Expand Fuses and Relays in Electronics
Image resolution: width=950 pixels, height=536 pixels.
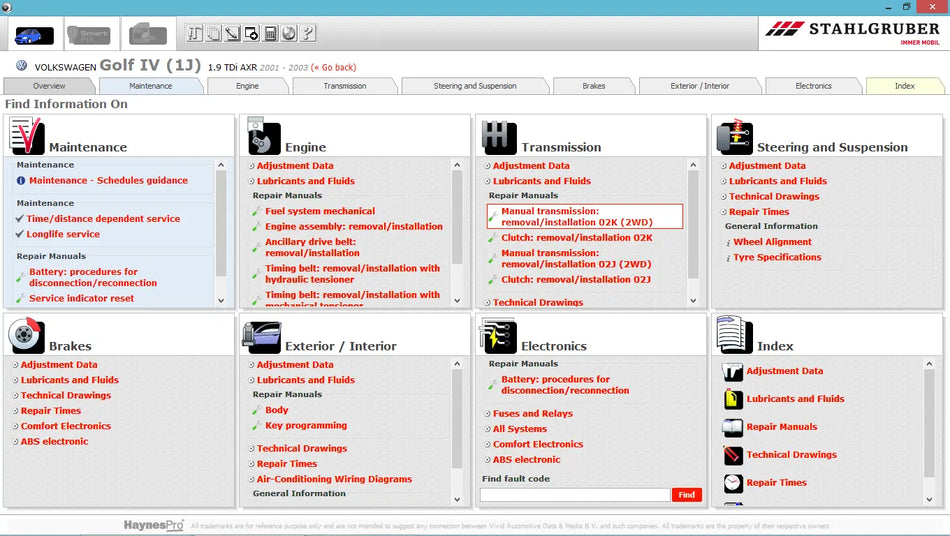tap(532, 414)
